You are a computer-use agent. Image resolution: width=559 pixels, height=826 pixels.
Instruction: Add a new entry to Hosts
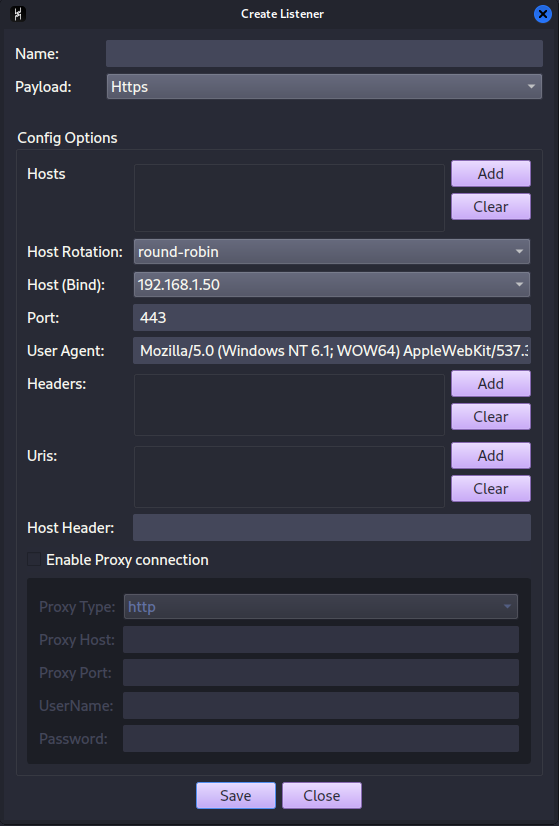click(491, 174)
